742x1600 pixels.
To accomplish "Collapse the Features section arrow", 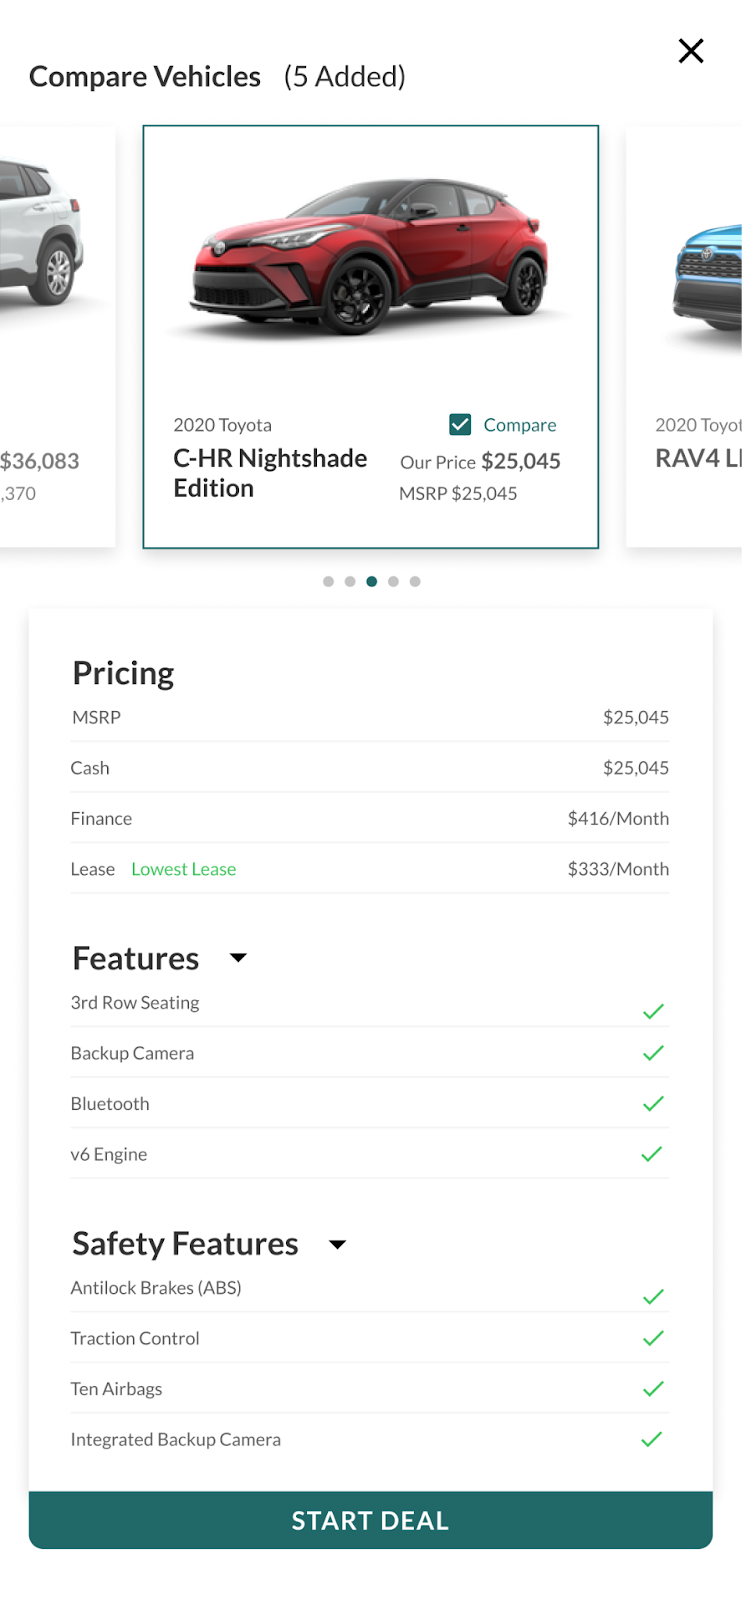I will (x=238, y=958).
